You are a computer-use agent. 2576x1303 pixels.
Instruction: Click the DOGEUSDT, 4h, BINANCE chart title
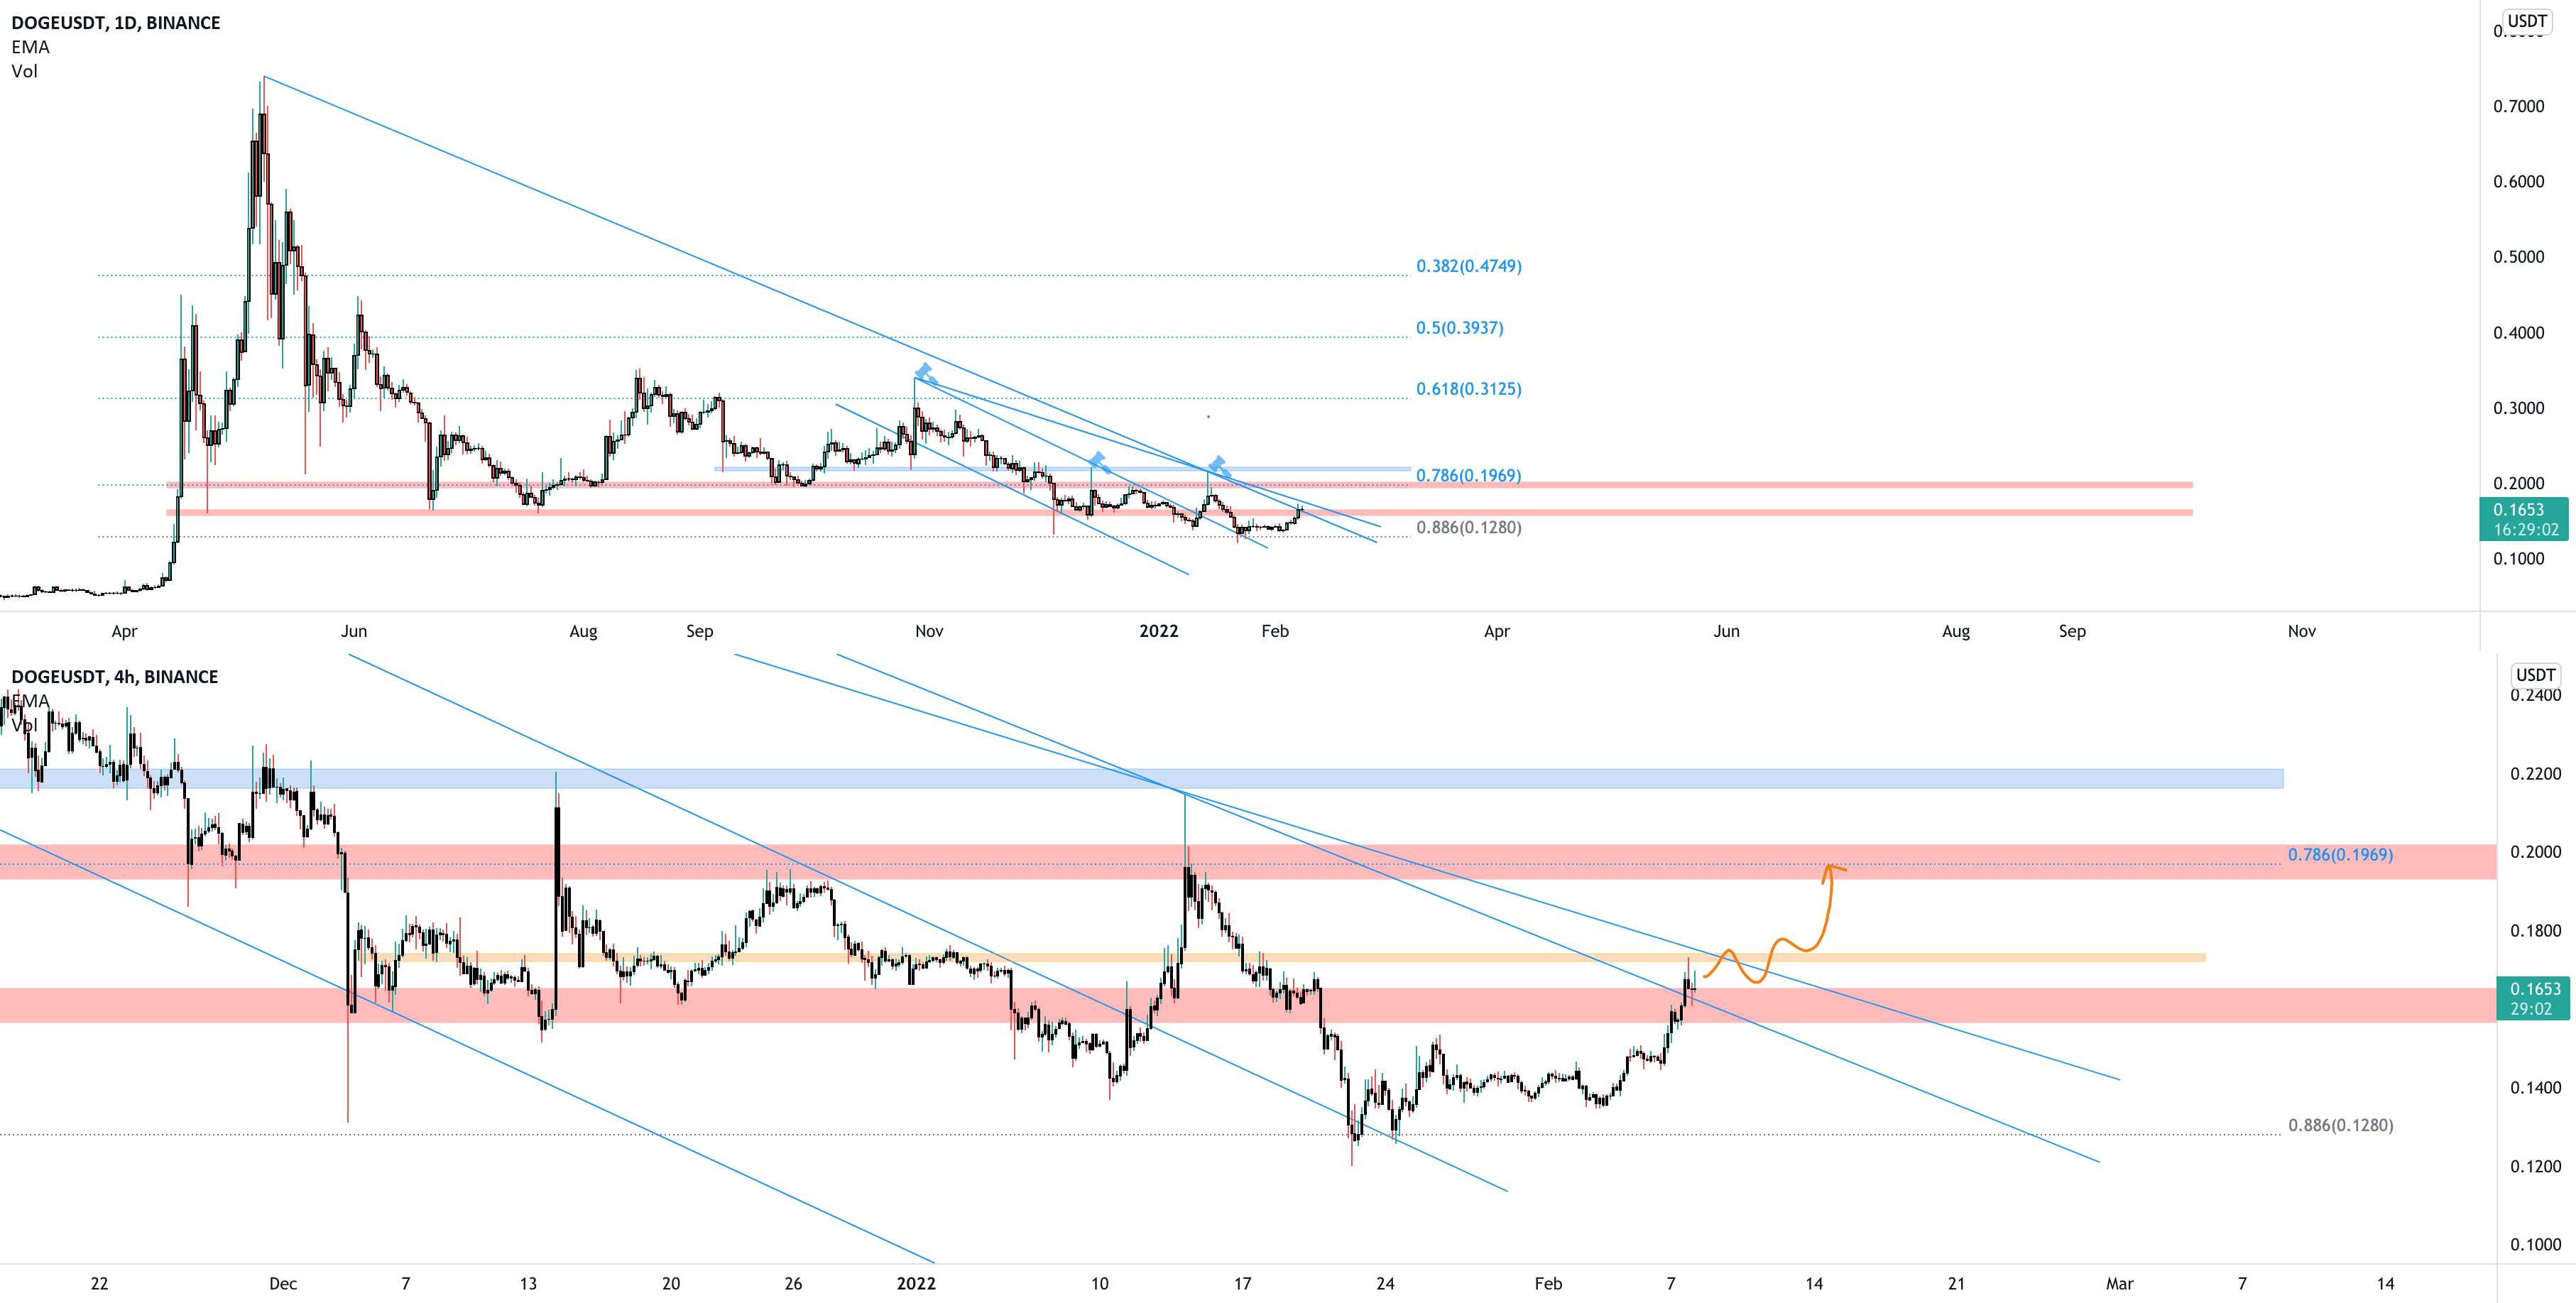pos(114,677)
